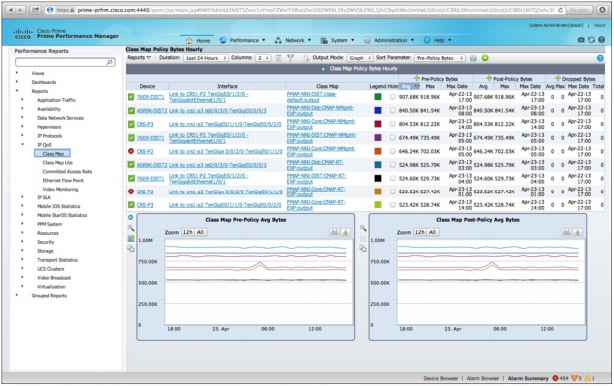Open the Avg column sort arrow under Pre-Policy Bytes

click(x=417, y=86)
